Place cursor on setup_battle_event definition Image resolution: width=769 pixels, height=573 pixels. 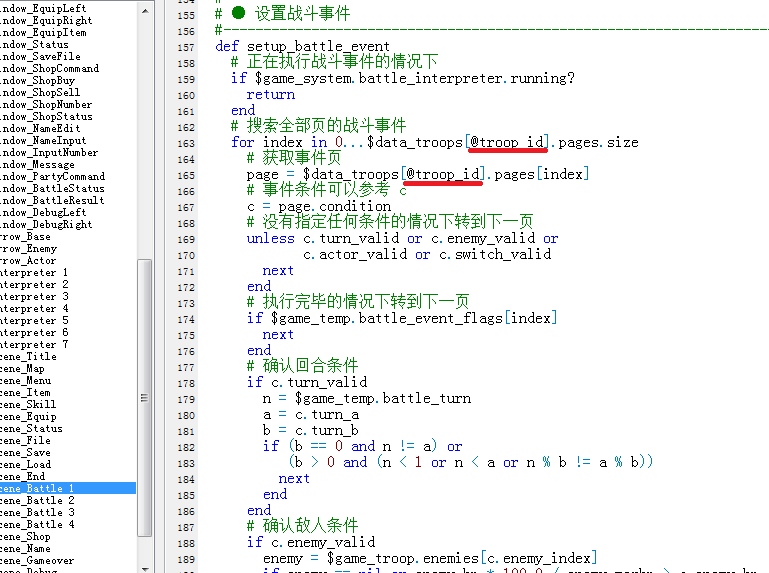(x=303, y=46)
